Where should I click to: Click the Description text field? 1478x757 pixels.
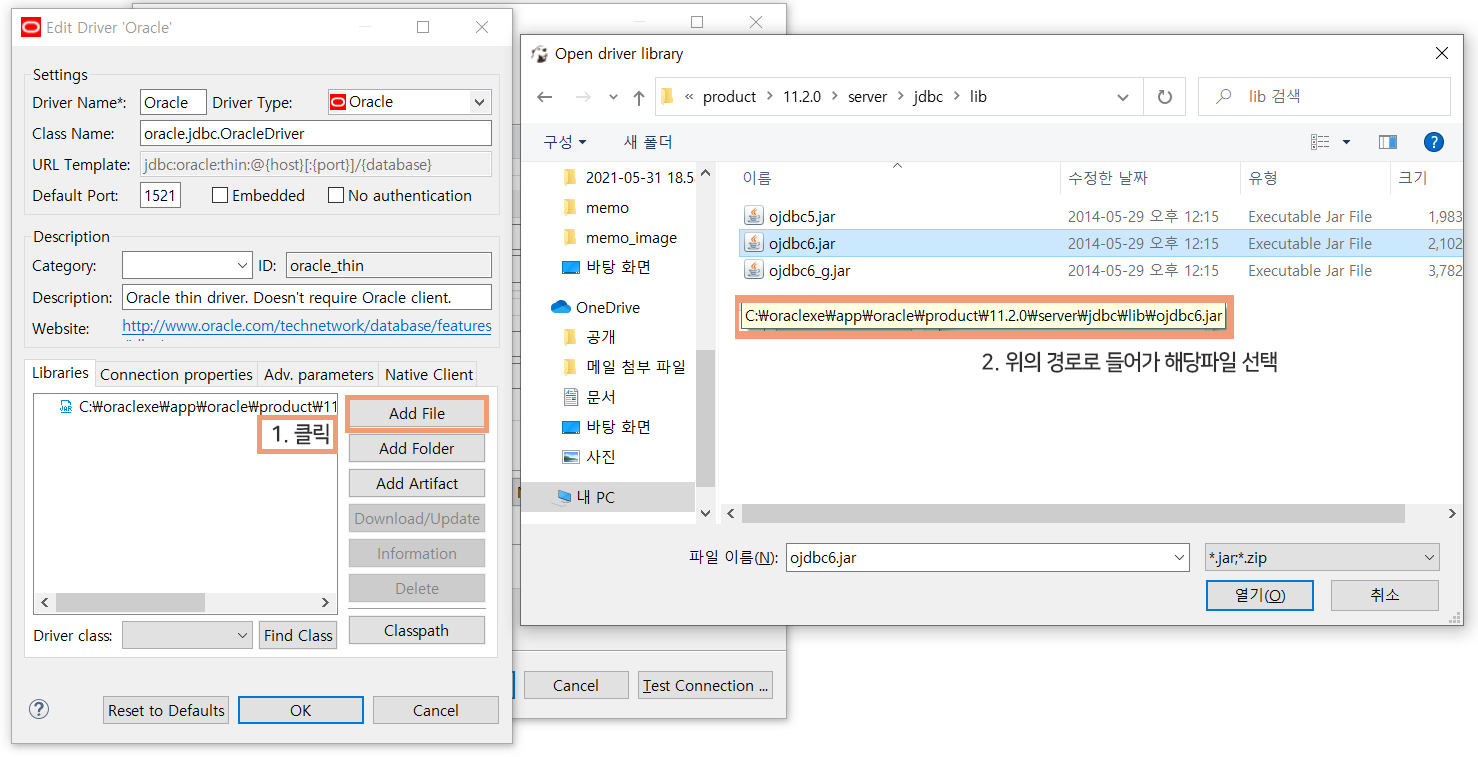point(307,297)
